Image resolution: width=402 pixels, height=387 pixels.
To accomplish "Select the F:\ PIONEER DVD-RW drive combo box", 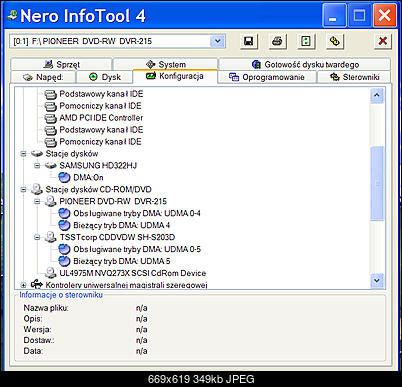I will (x=117, y=41).
